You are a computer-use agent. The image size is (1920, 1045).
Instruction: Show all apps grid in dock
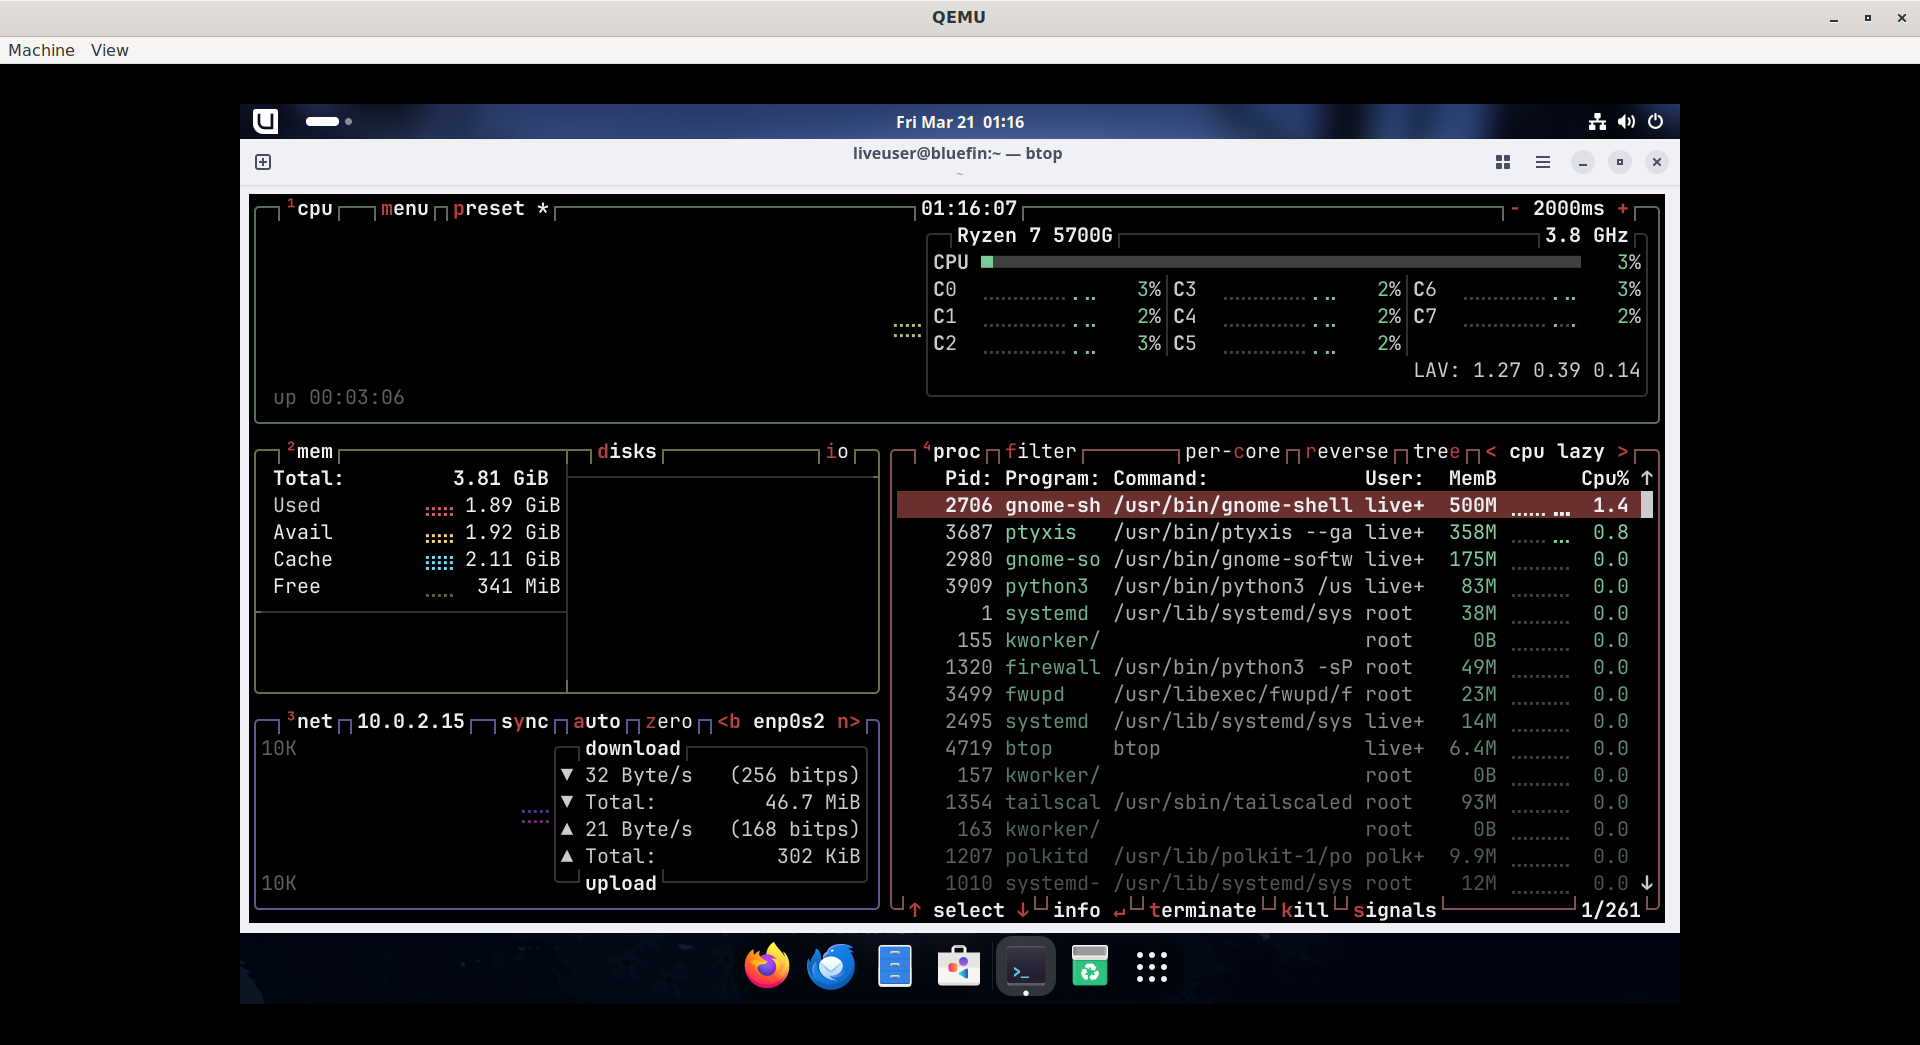click(x=1151, y=967)
